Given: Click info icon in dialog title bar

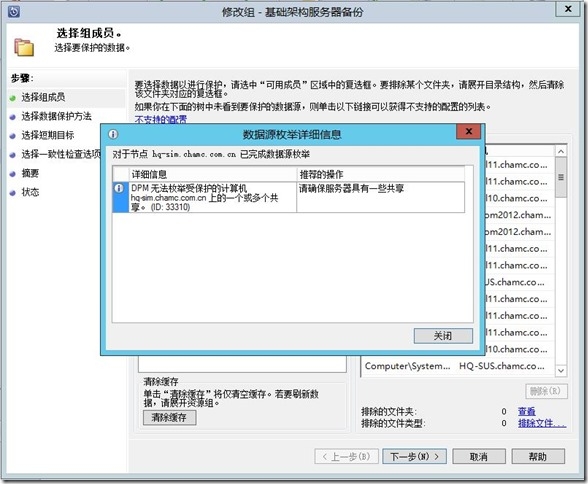Looking at the screenshot, I should [x=113, y=134].
